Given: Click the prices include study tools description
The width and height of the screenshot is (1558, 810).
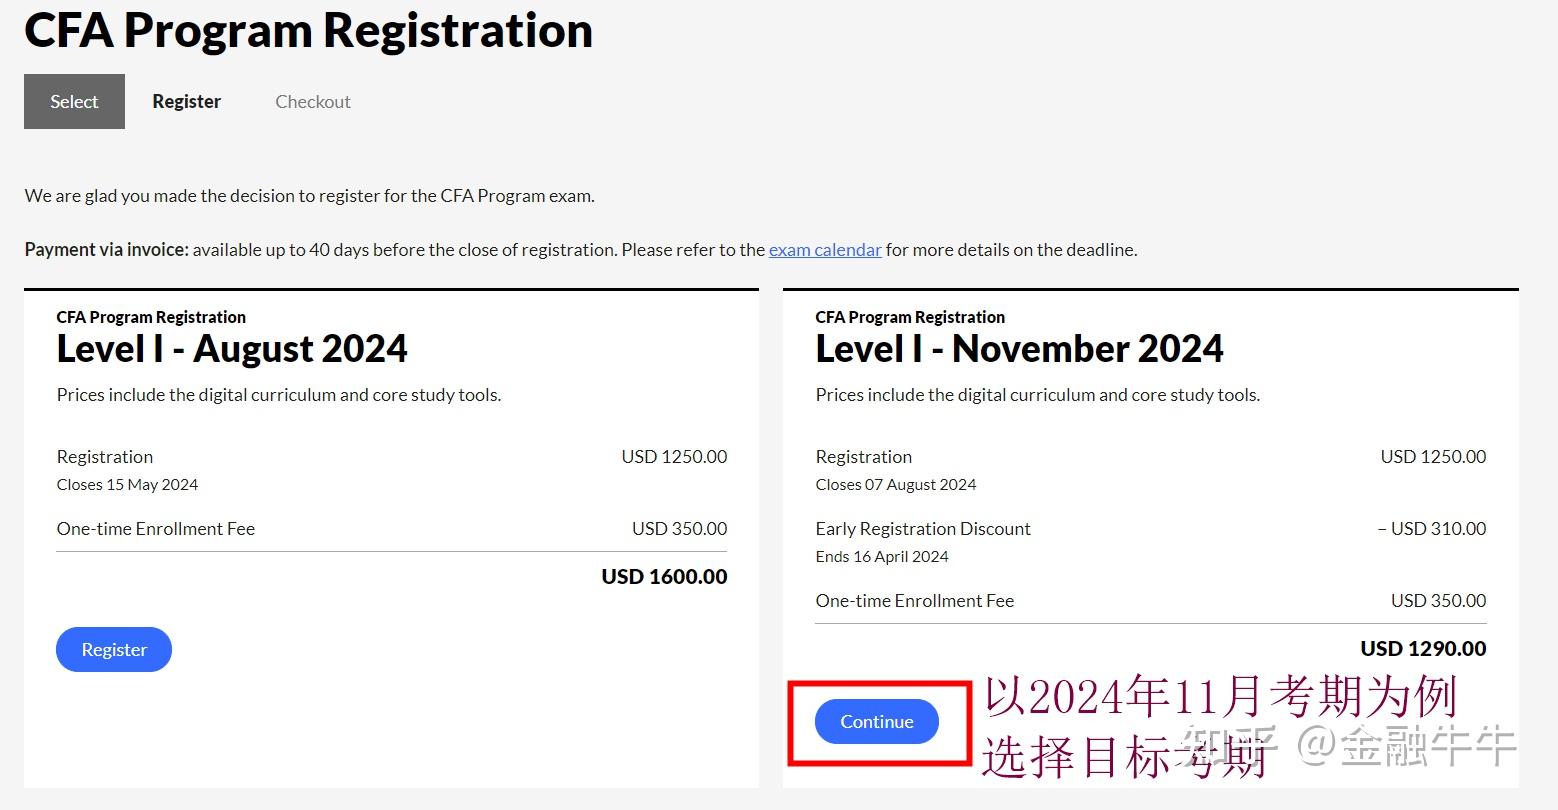Looking at the screenshot, I should 279,394.
